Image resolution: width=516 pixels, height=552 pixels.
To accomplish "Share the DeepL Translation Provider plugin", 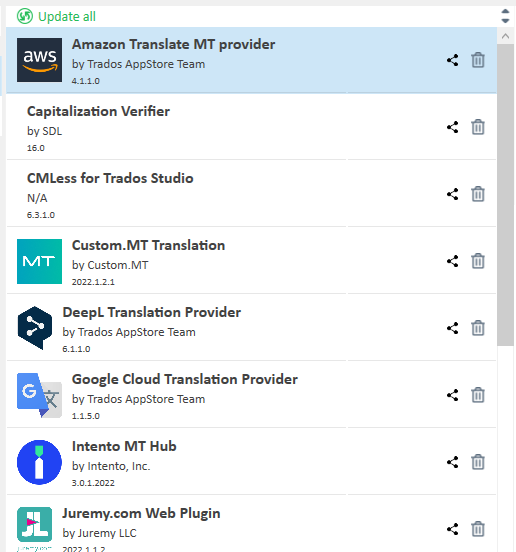I will click(453, 328).
